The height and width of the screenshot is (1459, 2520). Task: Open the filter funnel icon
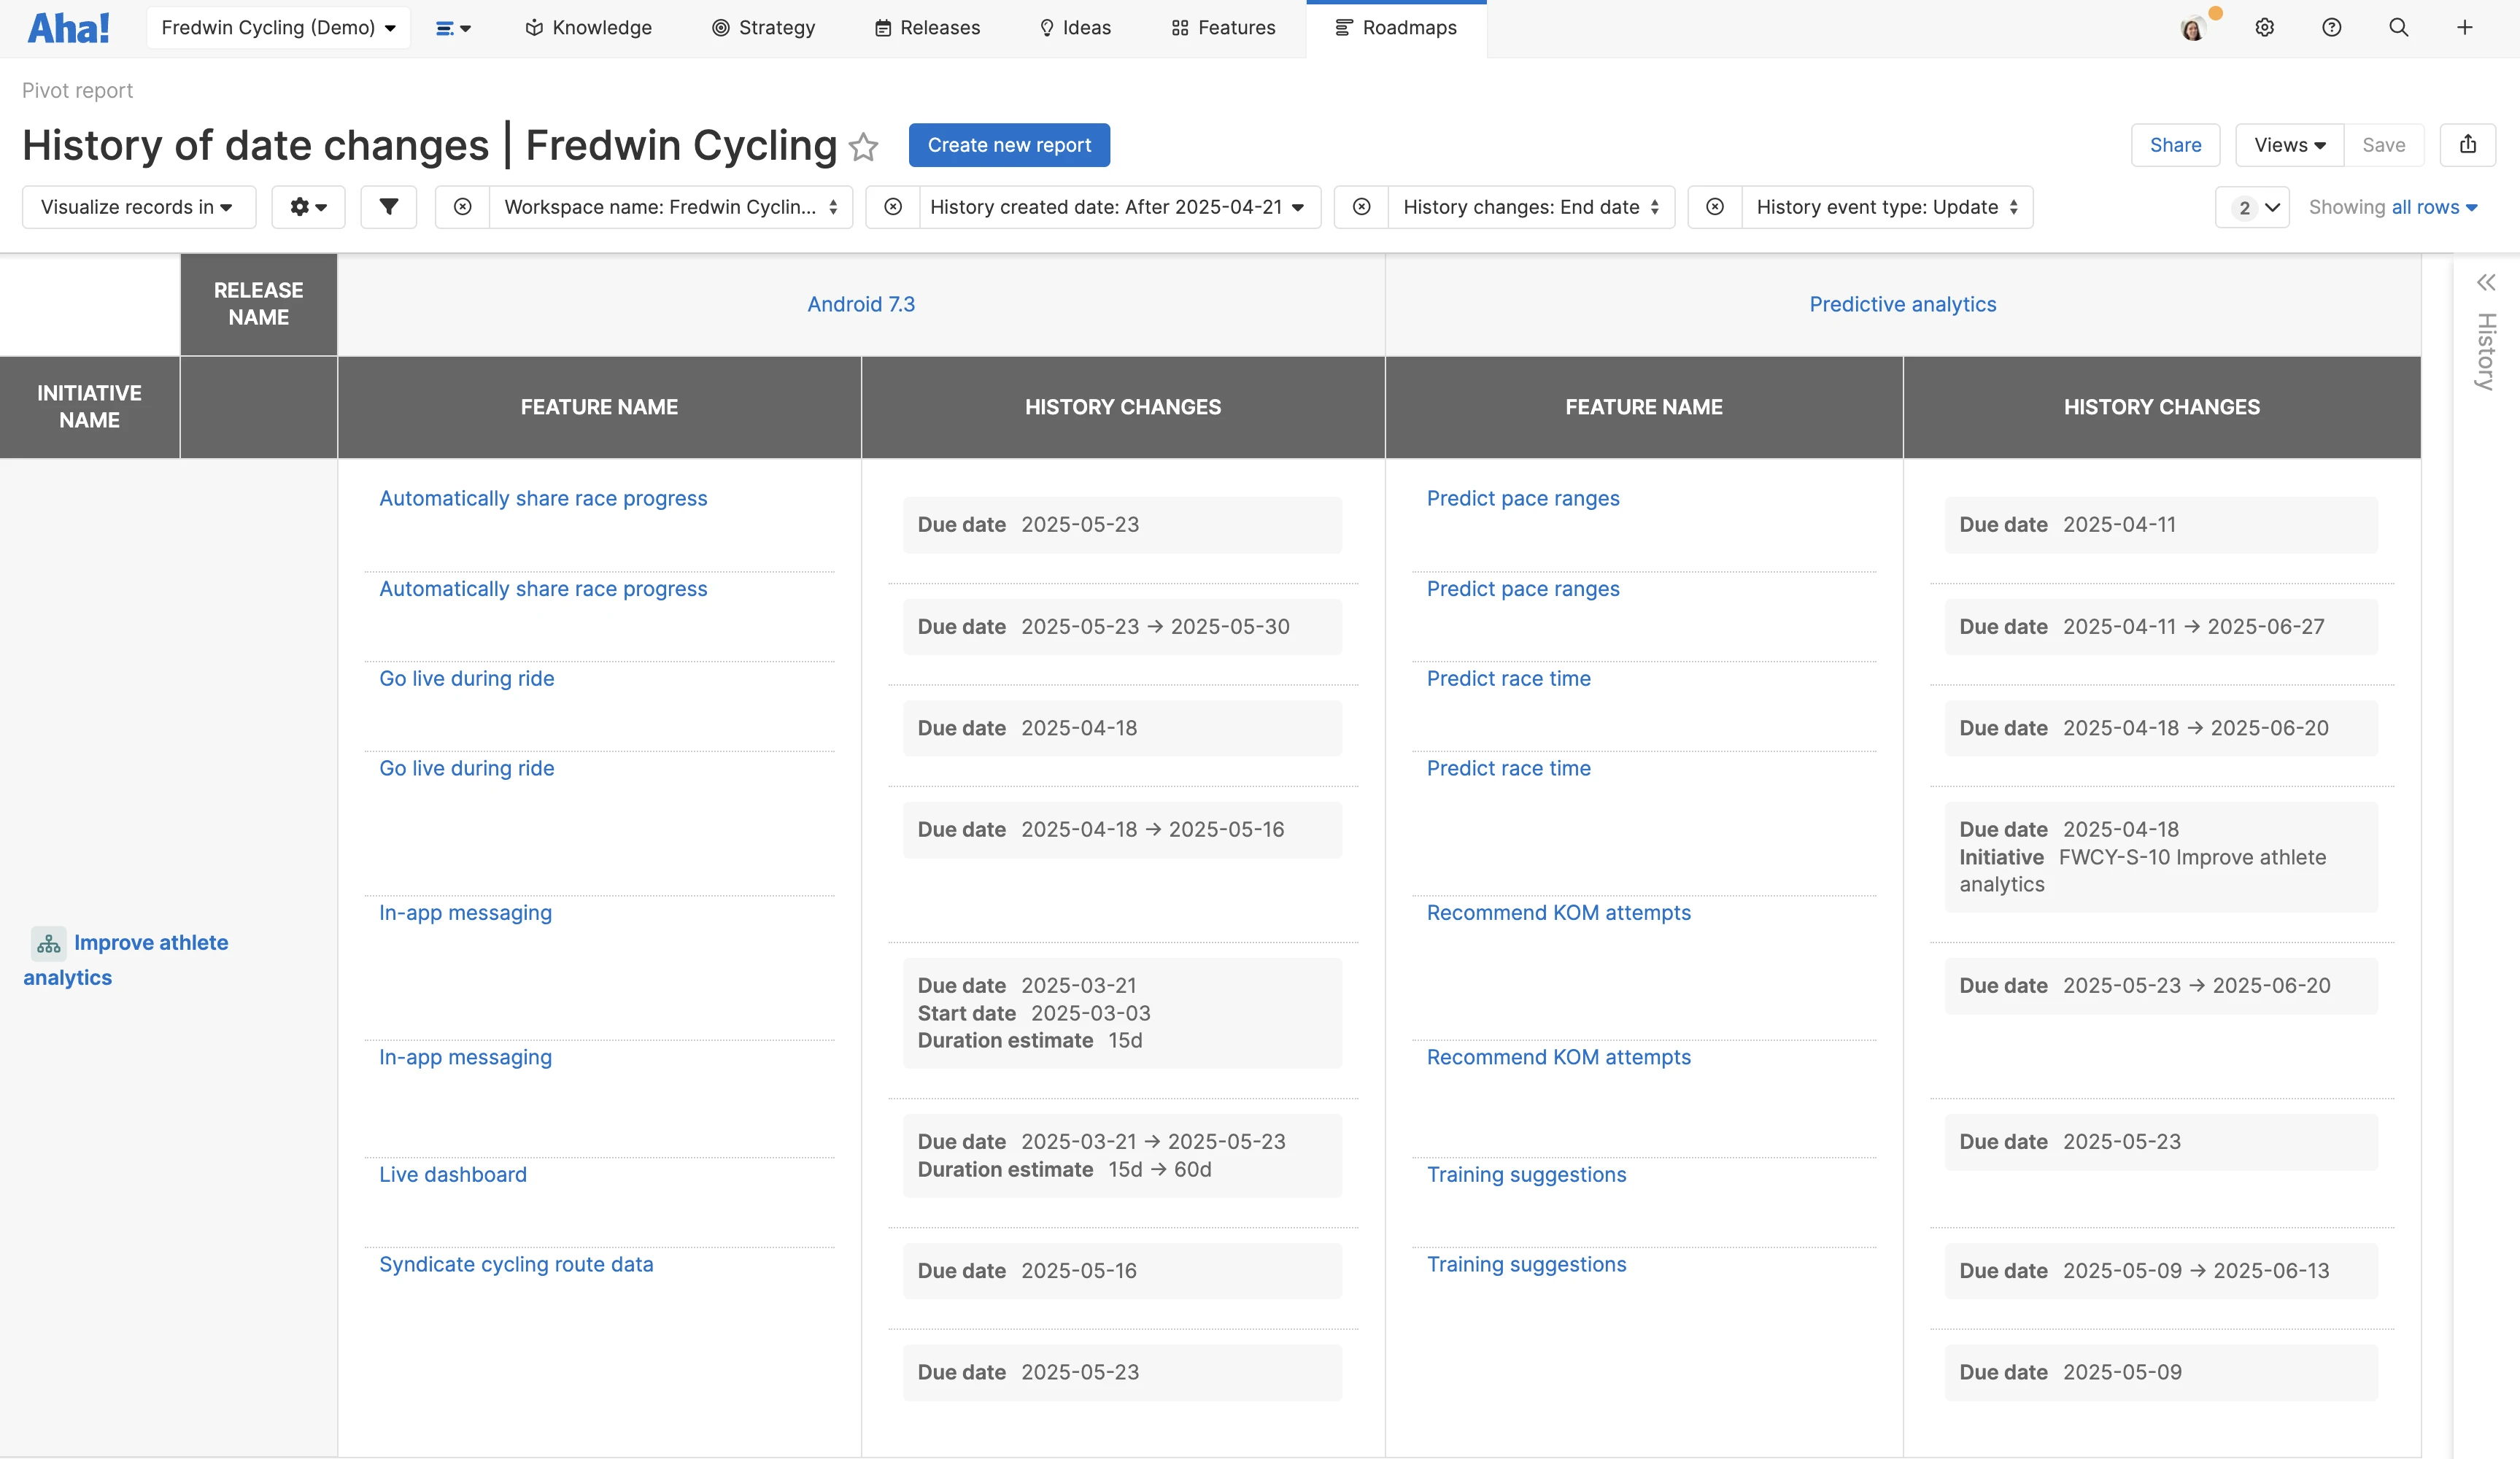389,207
